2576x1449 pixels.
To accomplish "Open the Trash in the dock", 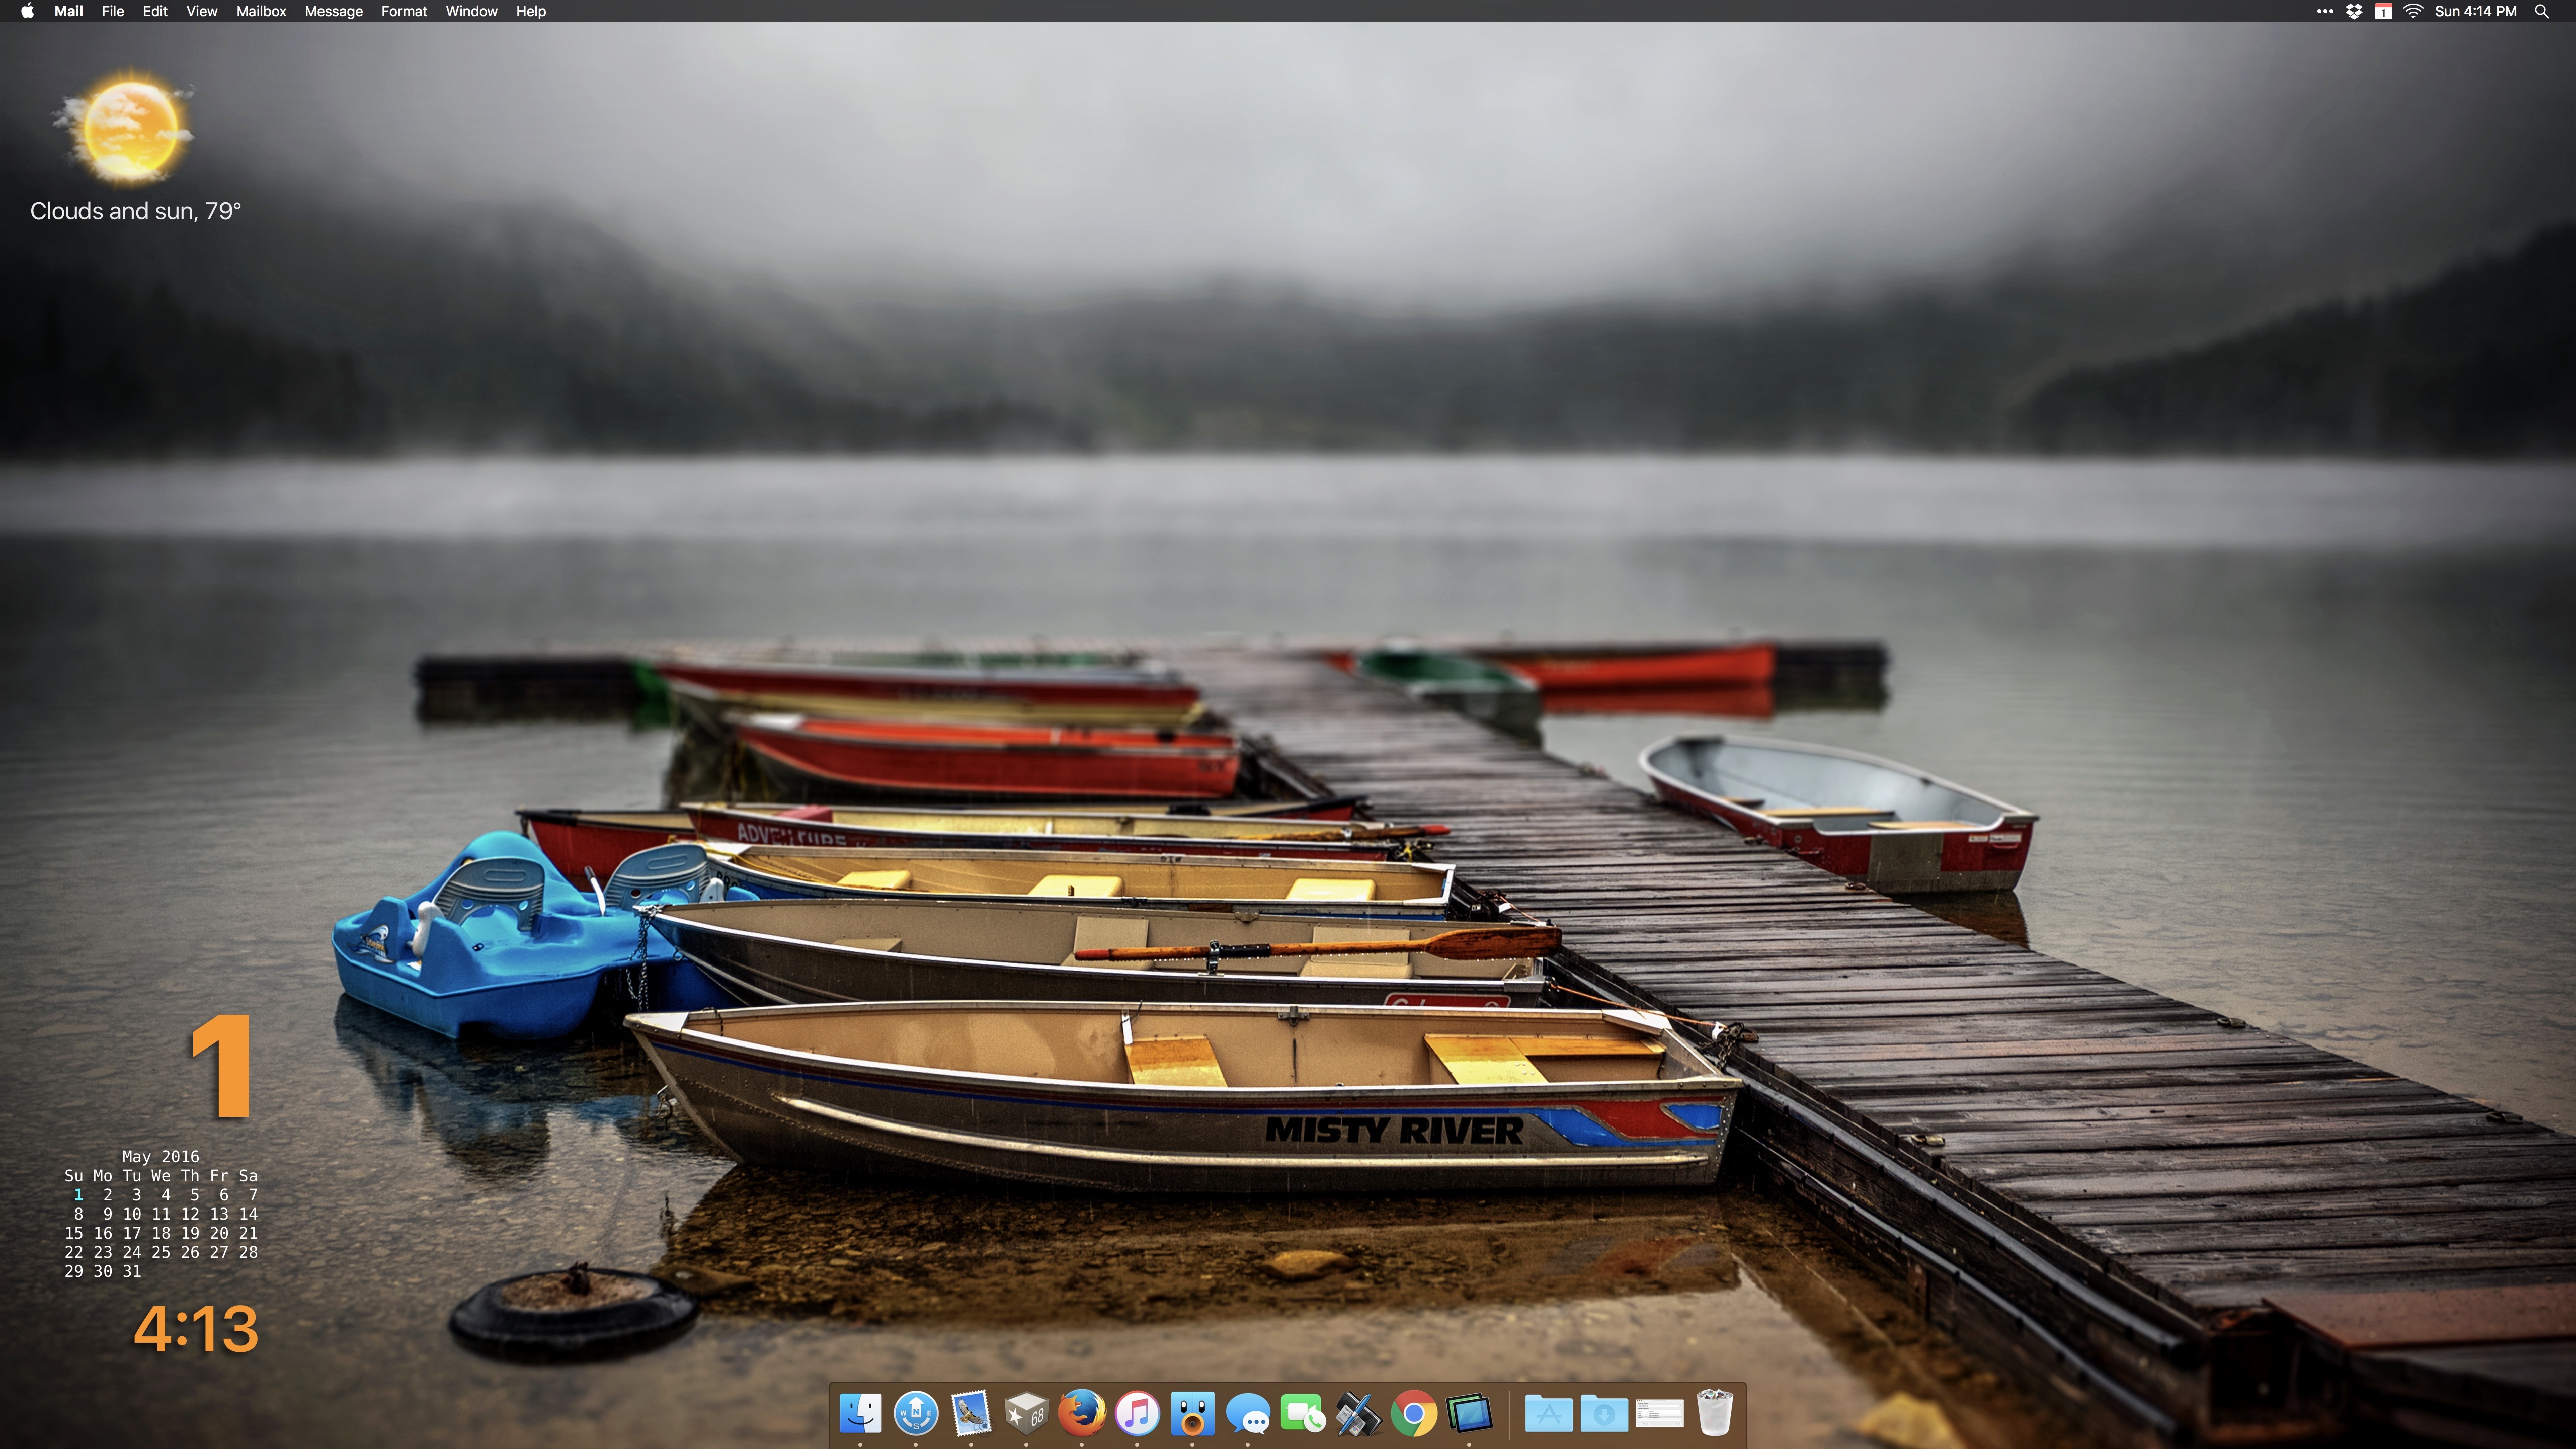I will point(1714,1412).
